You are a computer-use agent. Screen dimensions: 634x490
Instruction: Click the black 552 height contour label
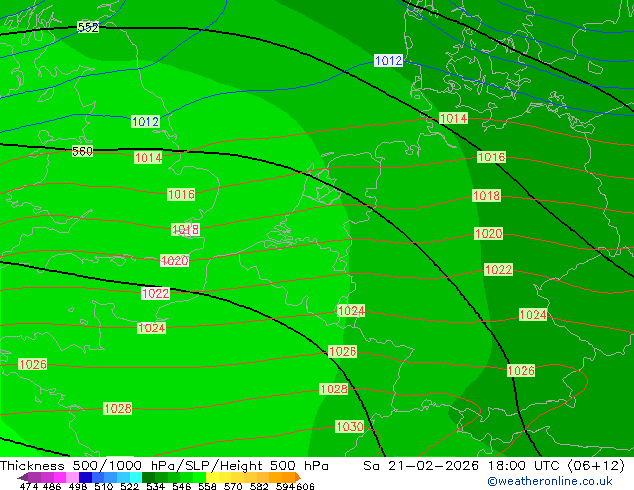point(88,27)
